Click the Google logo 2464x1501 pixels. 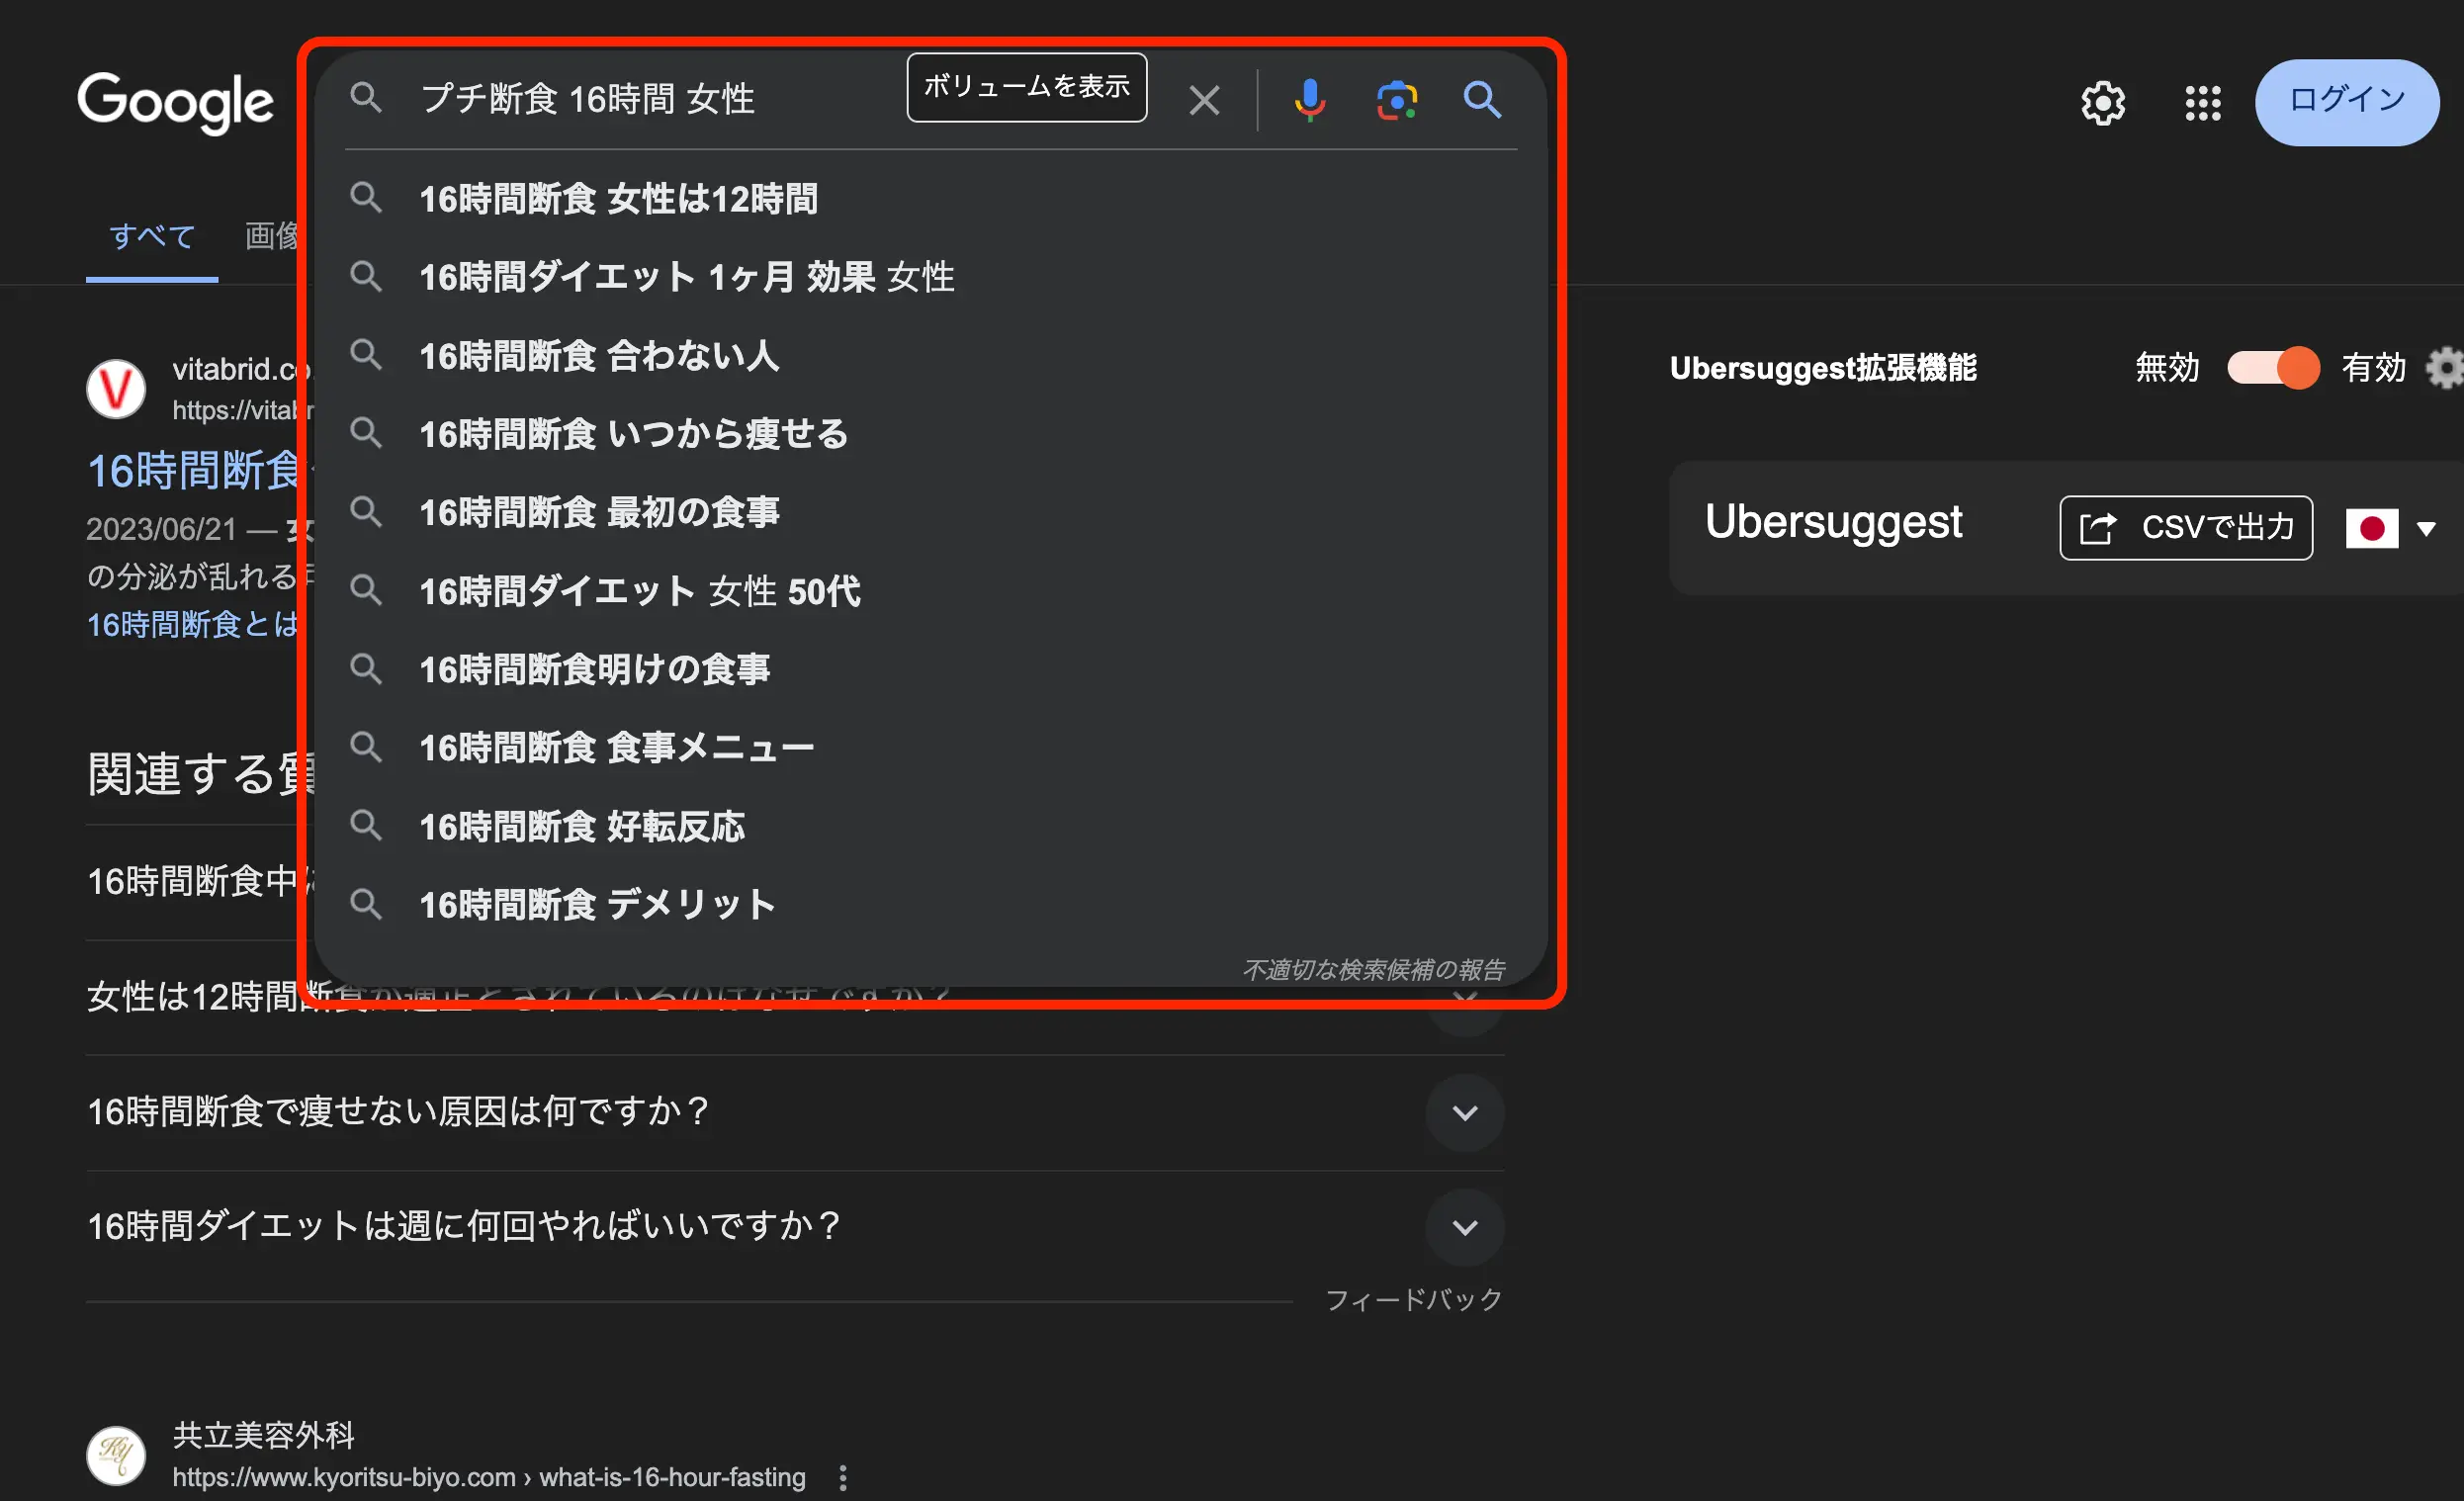pos(175,101)
